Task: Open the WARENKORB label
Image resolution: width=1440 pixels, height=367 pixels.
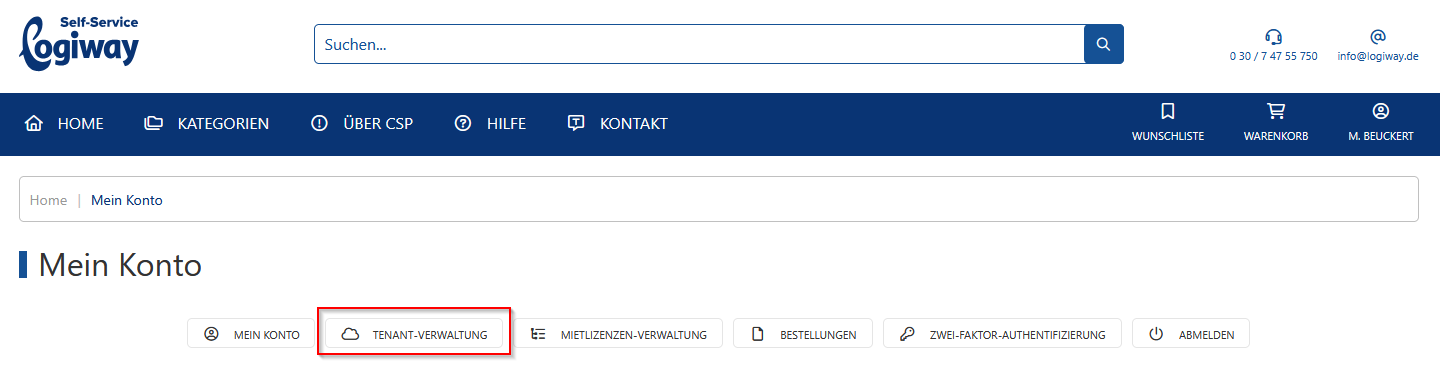Action: (1276, 137)
